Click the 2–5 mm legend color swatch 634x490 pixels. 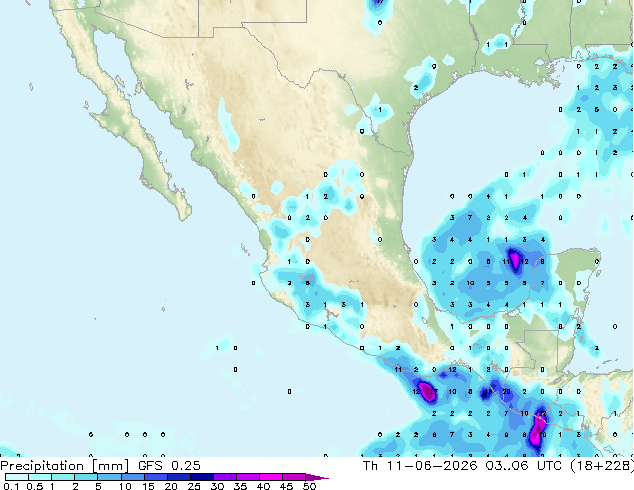point(87,477)
